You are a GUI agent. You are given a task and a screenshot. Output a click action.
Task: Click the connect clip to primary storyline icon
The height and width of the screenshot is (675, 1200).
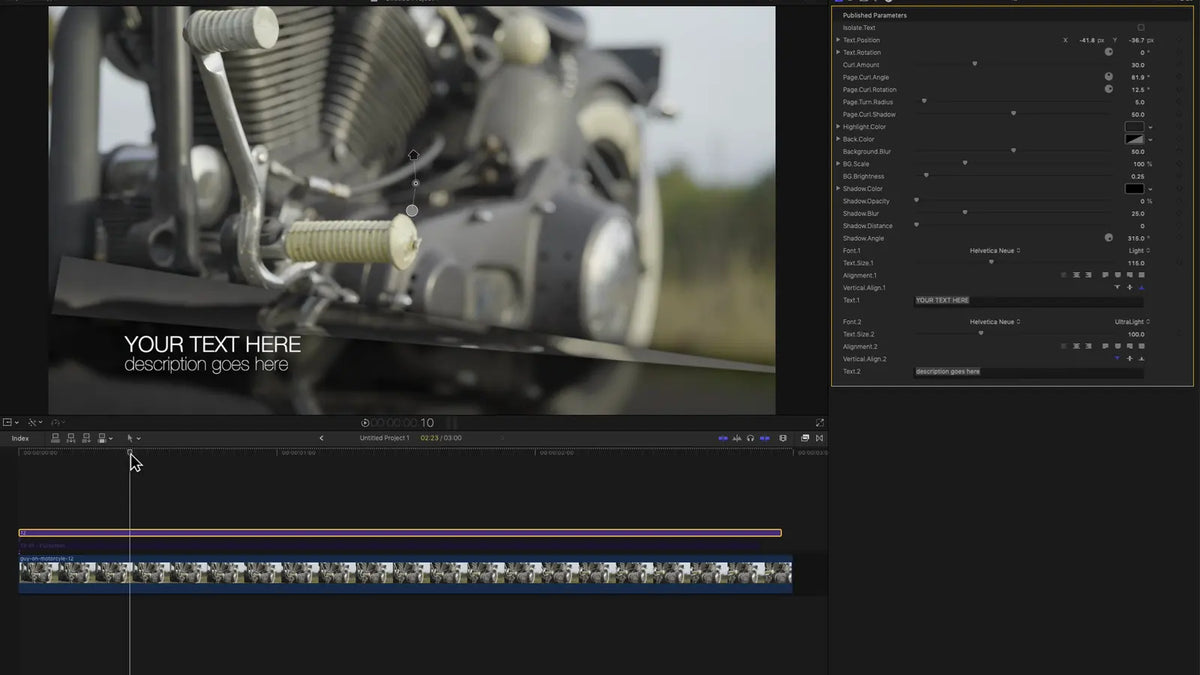click(55, 438)
